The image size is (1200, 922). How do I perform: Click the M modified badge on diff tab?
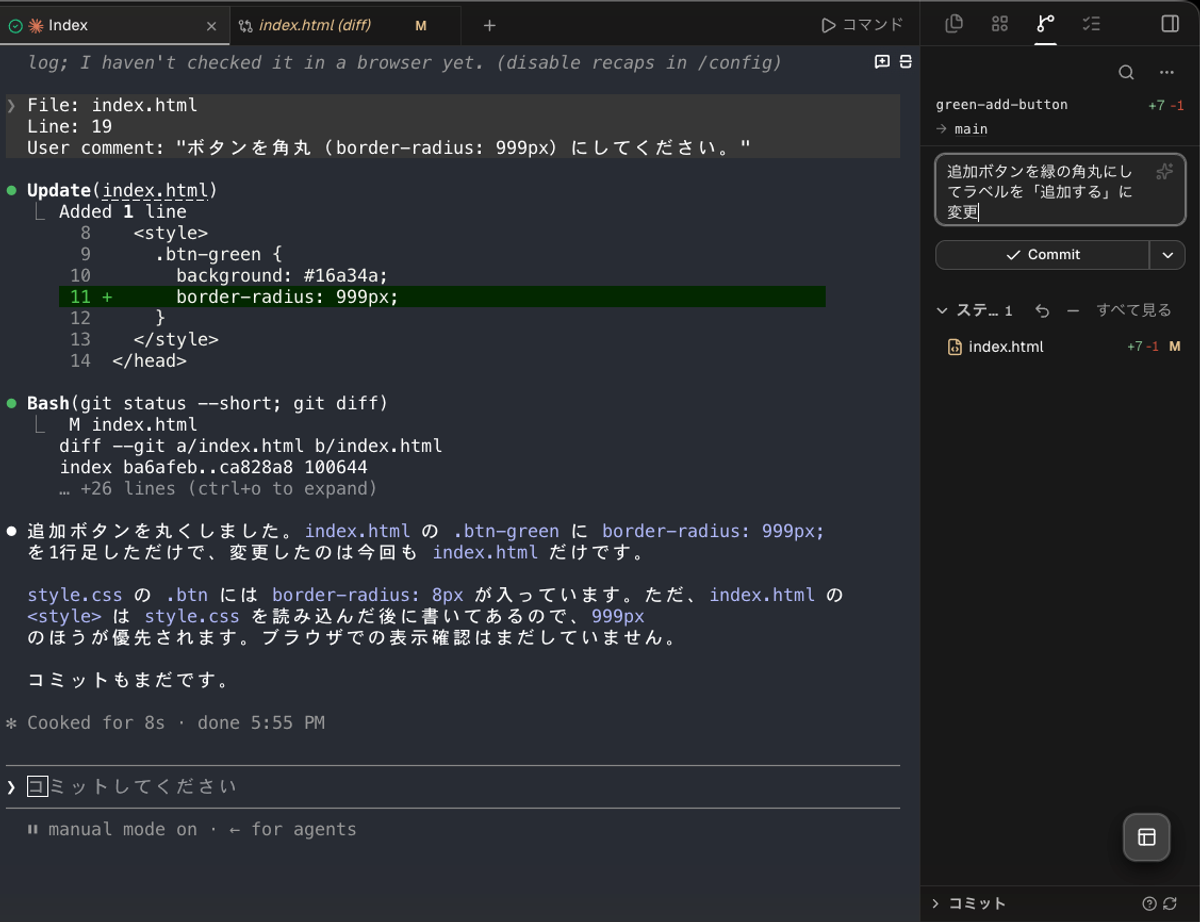421,26
